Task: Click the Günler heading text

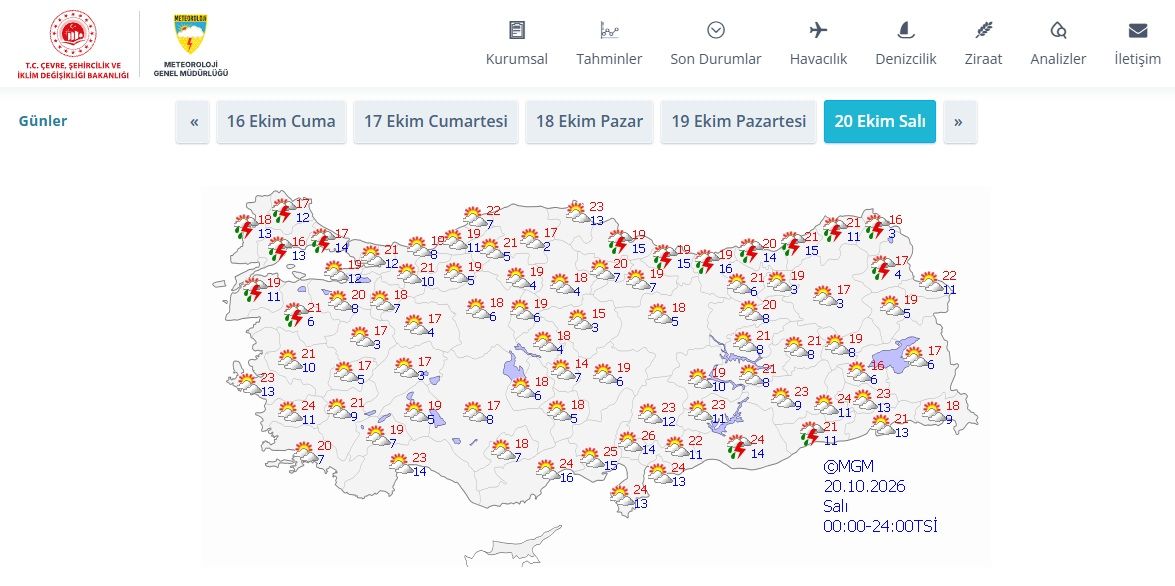Action: click(43, 121)
